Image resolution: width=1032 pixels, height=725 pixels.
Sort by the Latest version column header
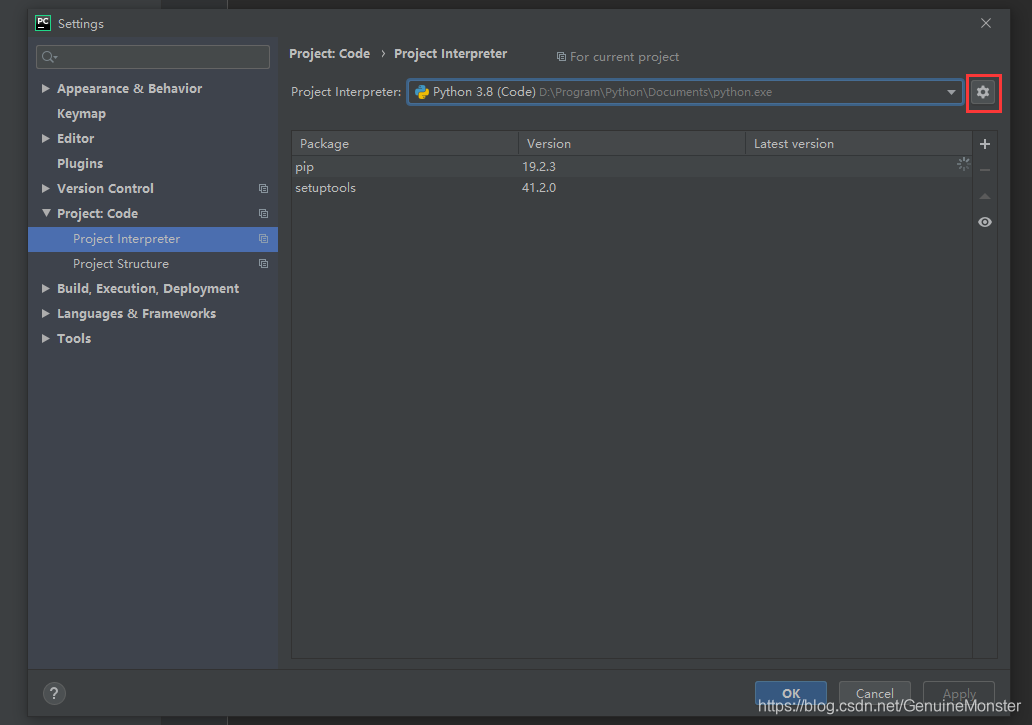point(859,143)
